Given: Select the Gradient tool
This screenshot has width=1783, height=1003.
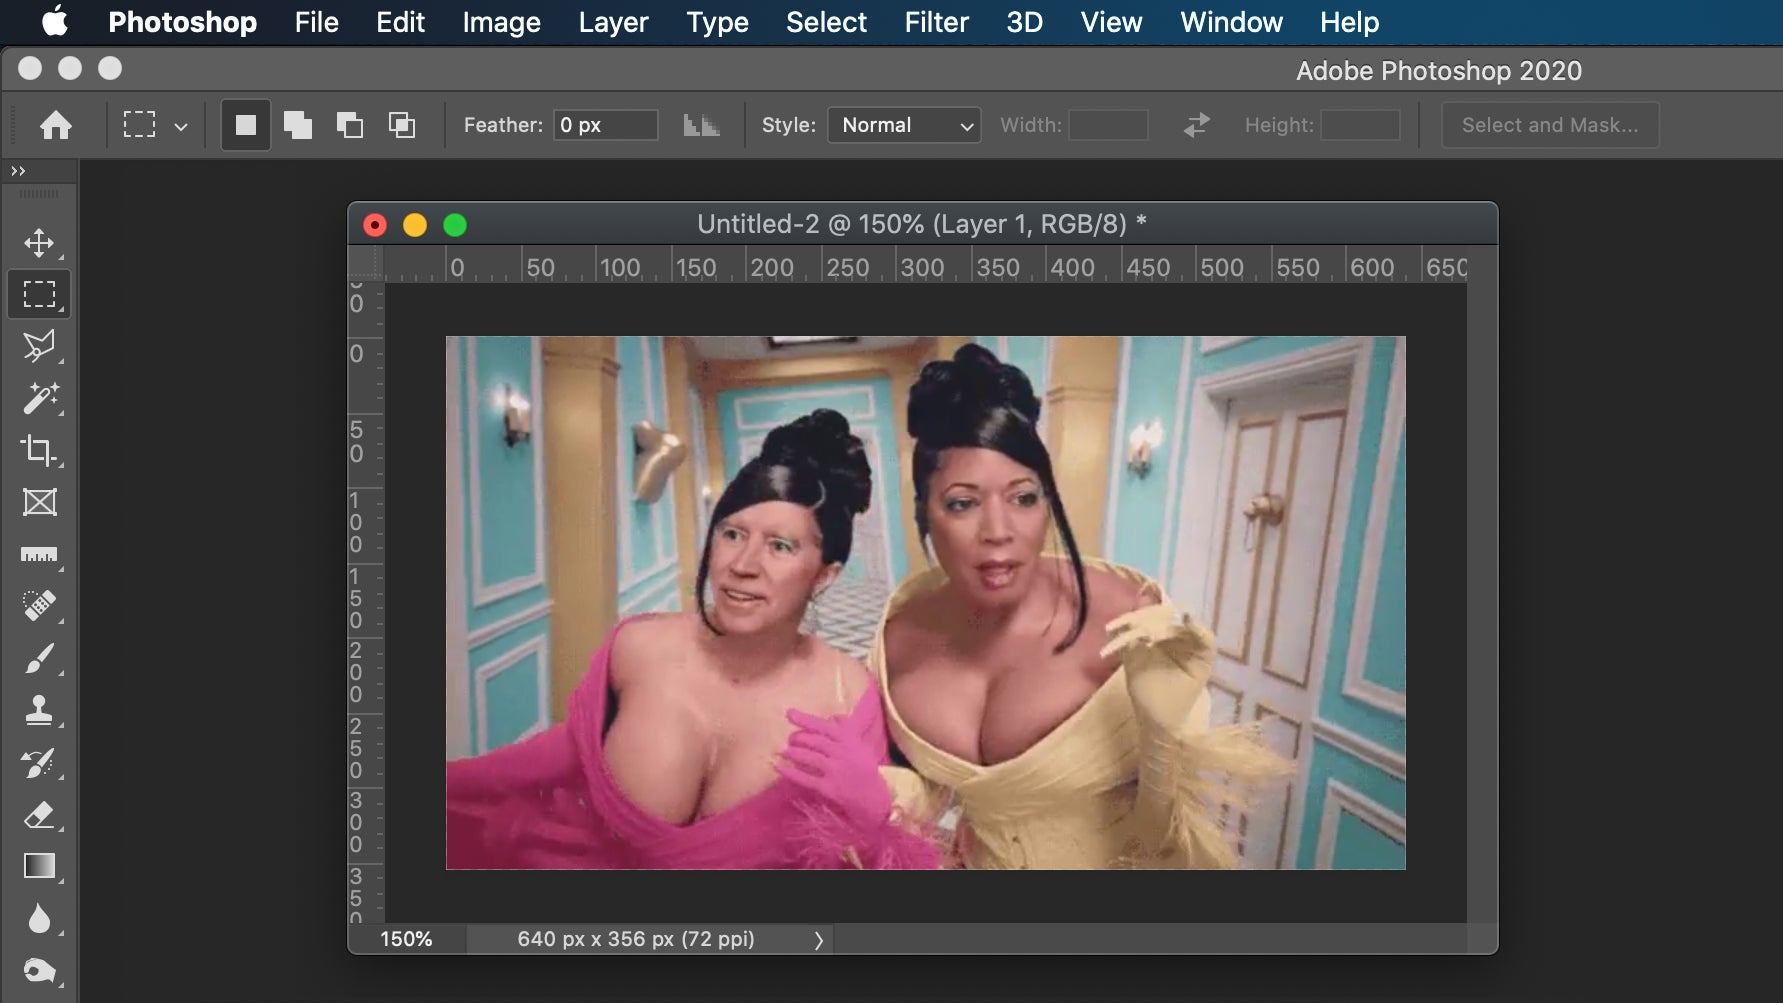Looking at the screenshot, I should (39, 866).
